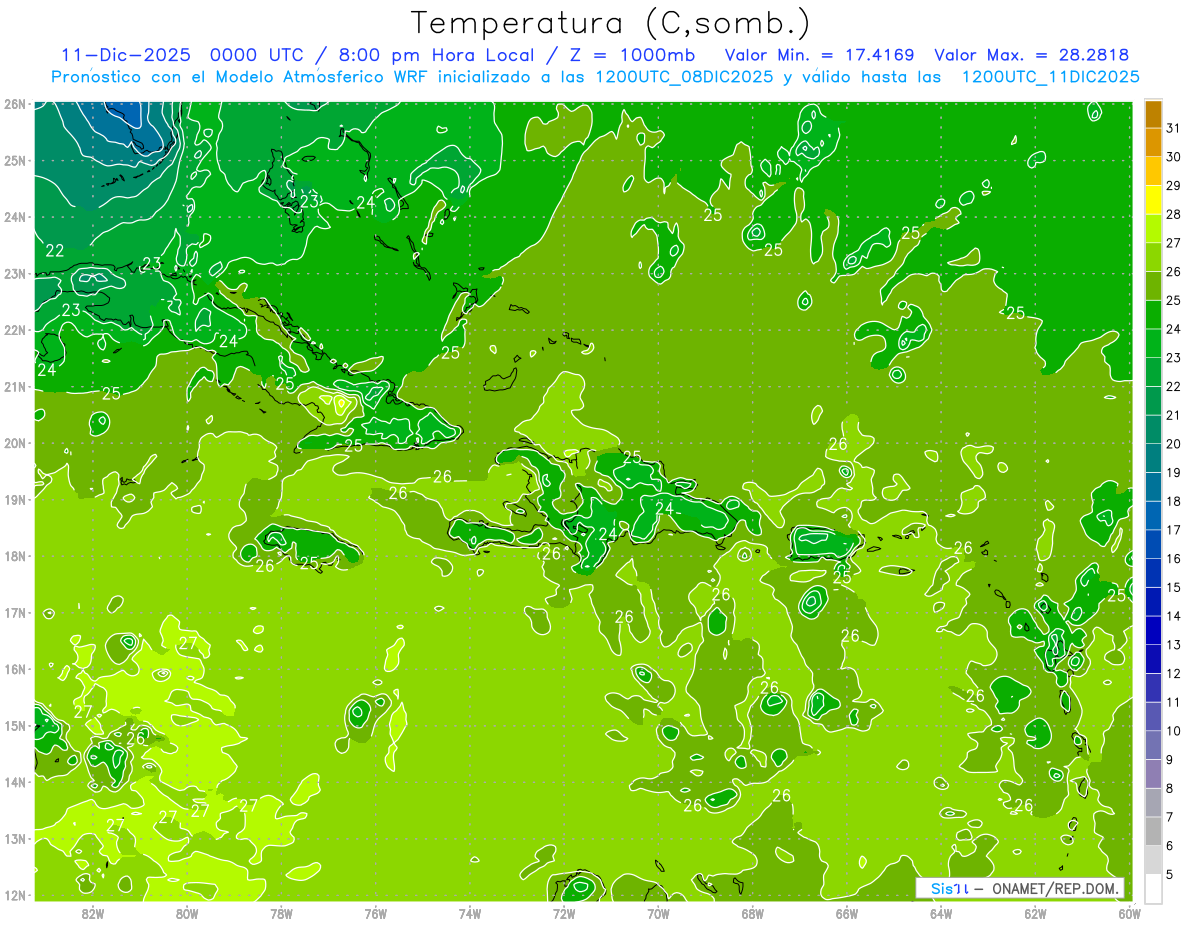This screenshot has height=927, width=1200.
Task: Click the "10" value on the color scale
Action: 1174,730
